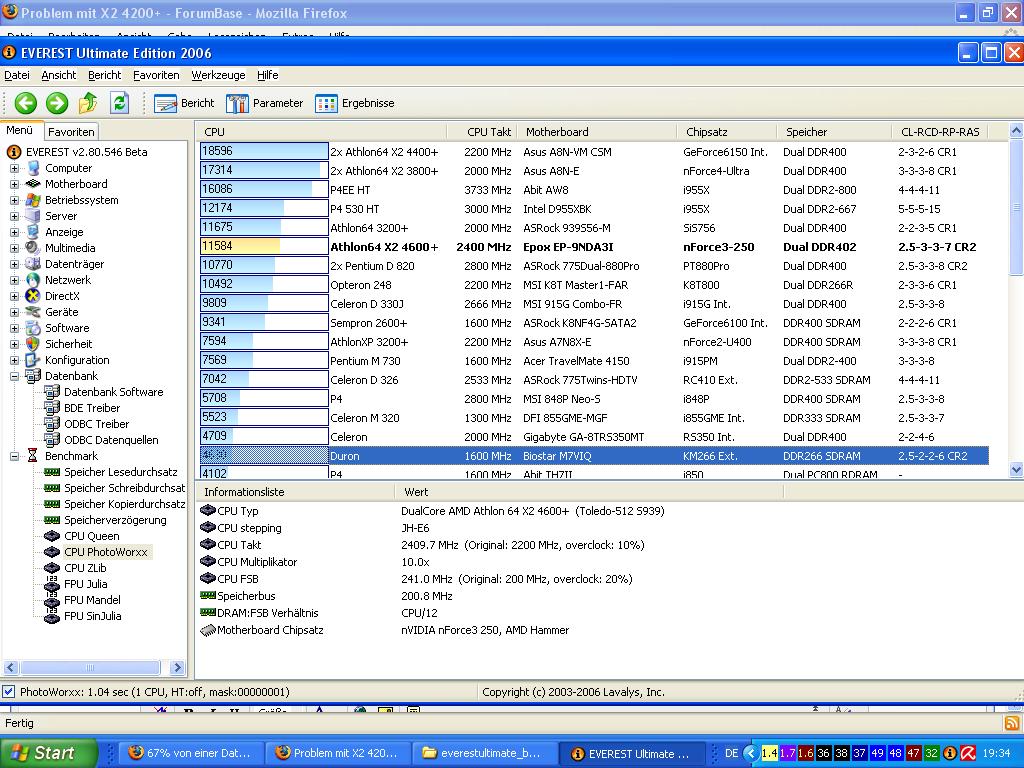Image resolution: width=1024 pixels, height=768 pixels.
Task: Select the Athlon64 X2 4600+ result row
Action: pyautogui.click(x=594, y=247)
